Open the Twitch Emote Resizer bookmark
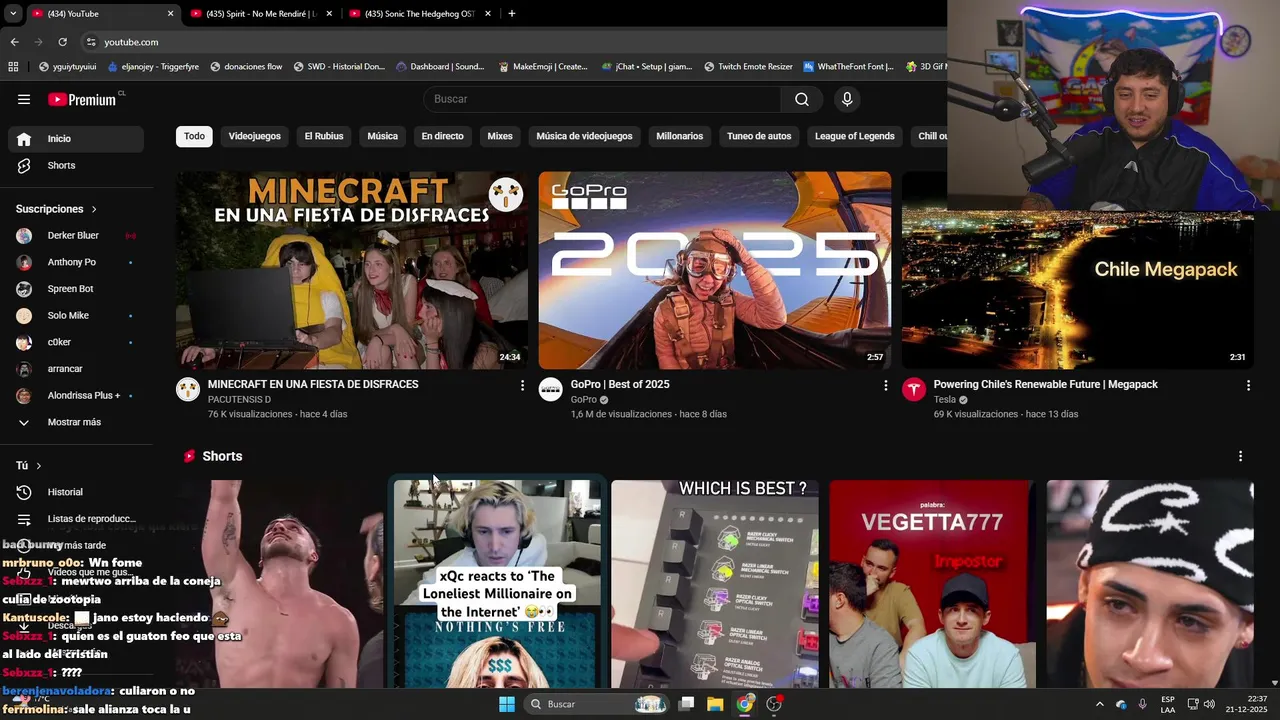The width and height of the screenshot is (1280, 720). tap(747, 67)
